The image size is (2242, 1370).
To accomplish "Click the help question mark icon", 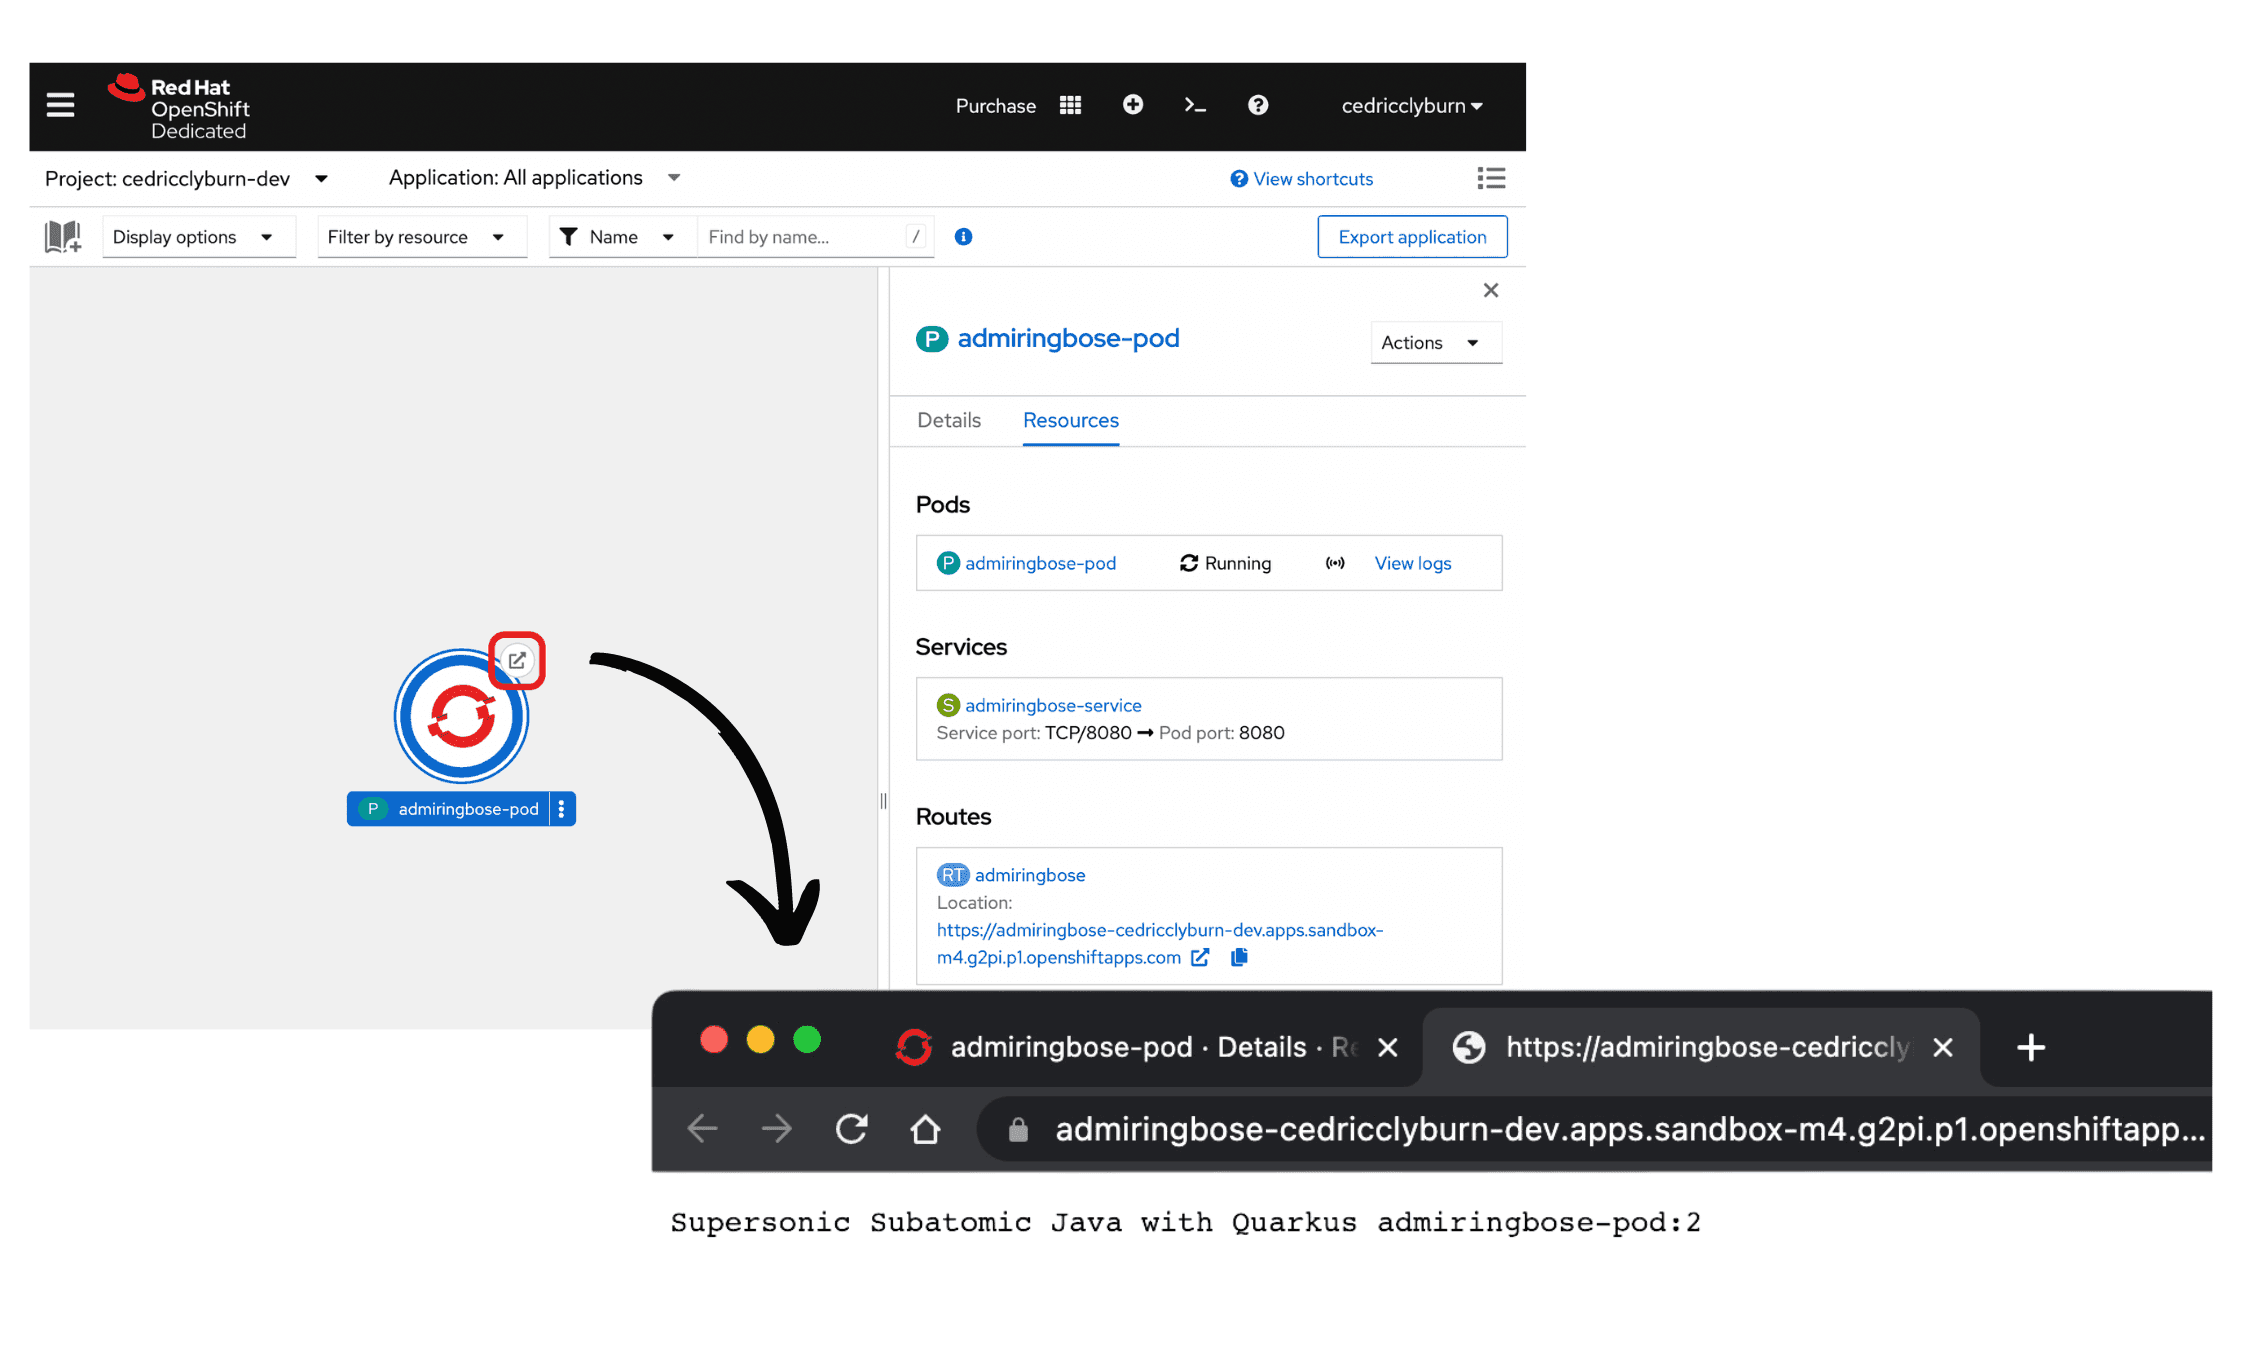I will pos(1257,105).
